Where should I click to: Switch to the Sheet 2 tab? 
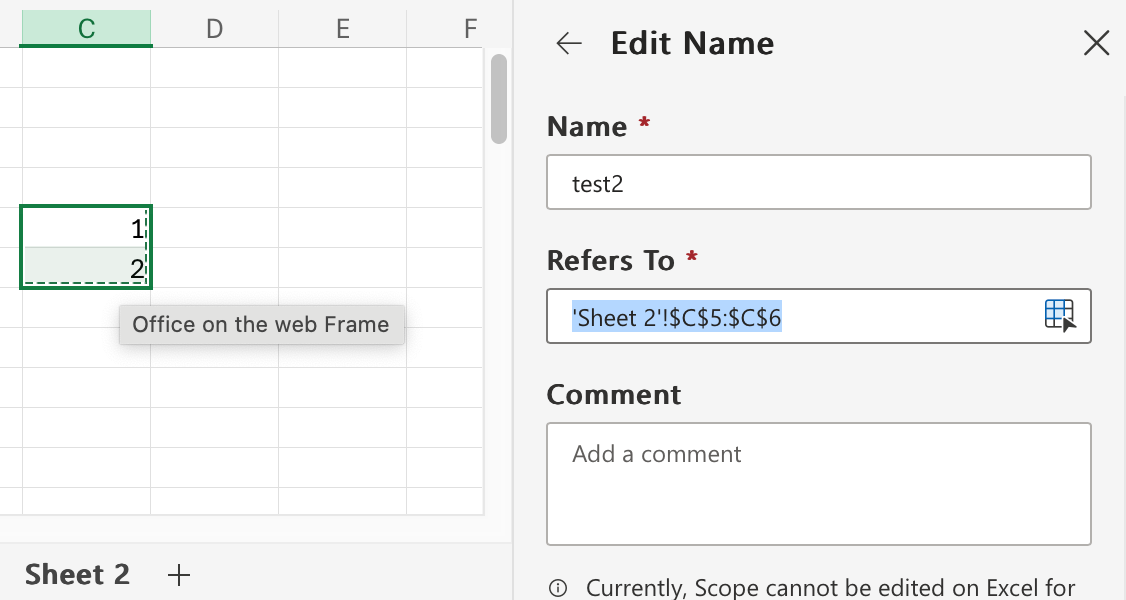click(78, 574)
